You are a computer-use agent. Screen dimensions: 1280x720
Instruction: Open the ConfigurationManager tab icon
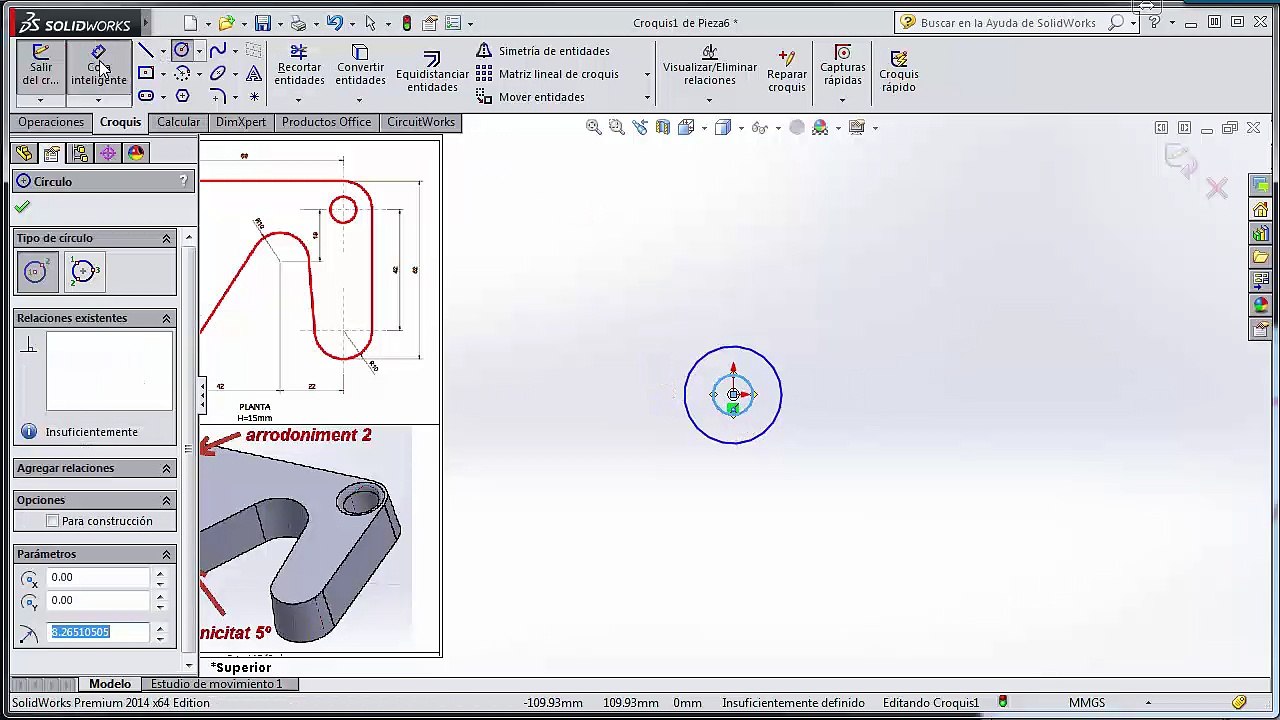[x=80, y=153]
